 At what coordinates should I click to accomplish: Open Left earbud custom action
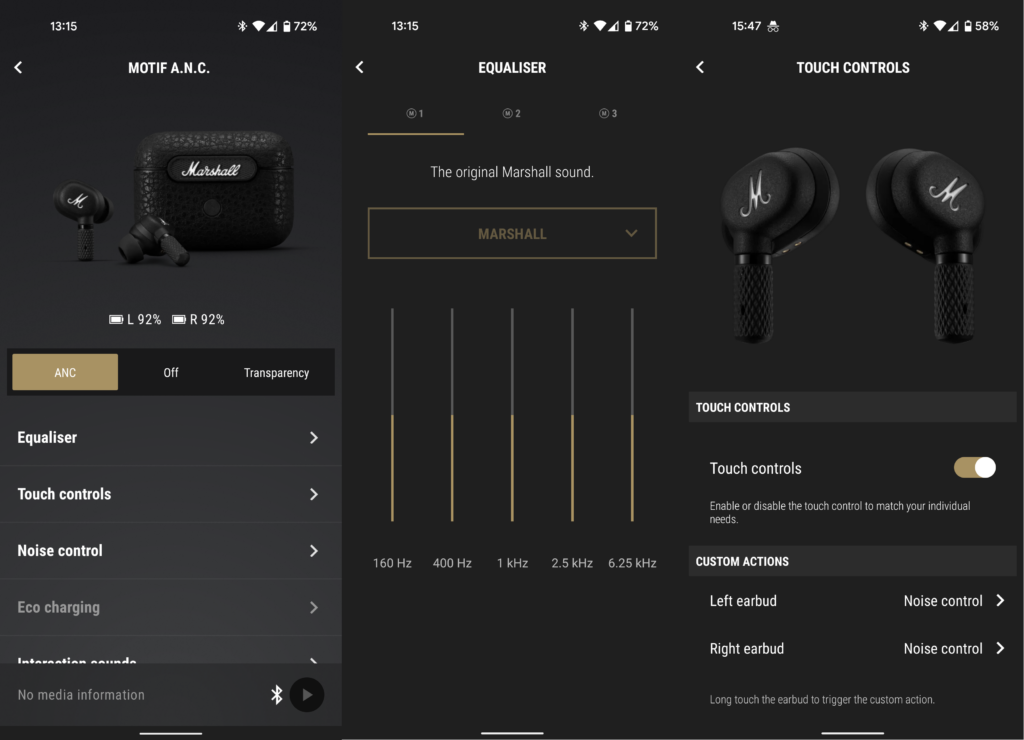pyautogui.click(x=853, y=601)
